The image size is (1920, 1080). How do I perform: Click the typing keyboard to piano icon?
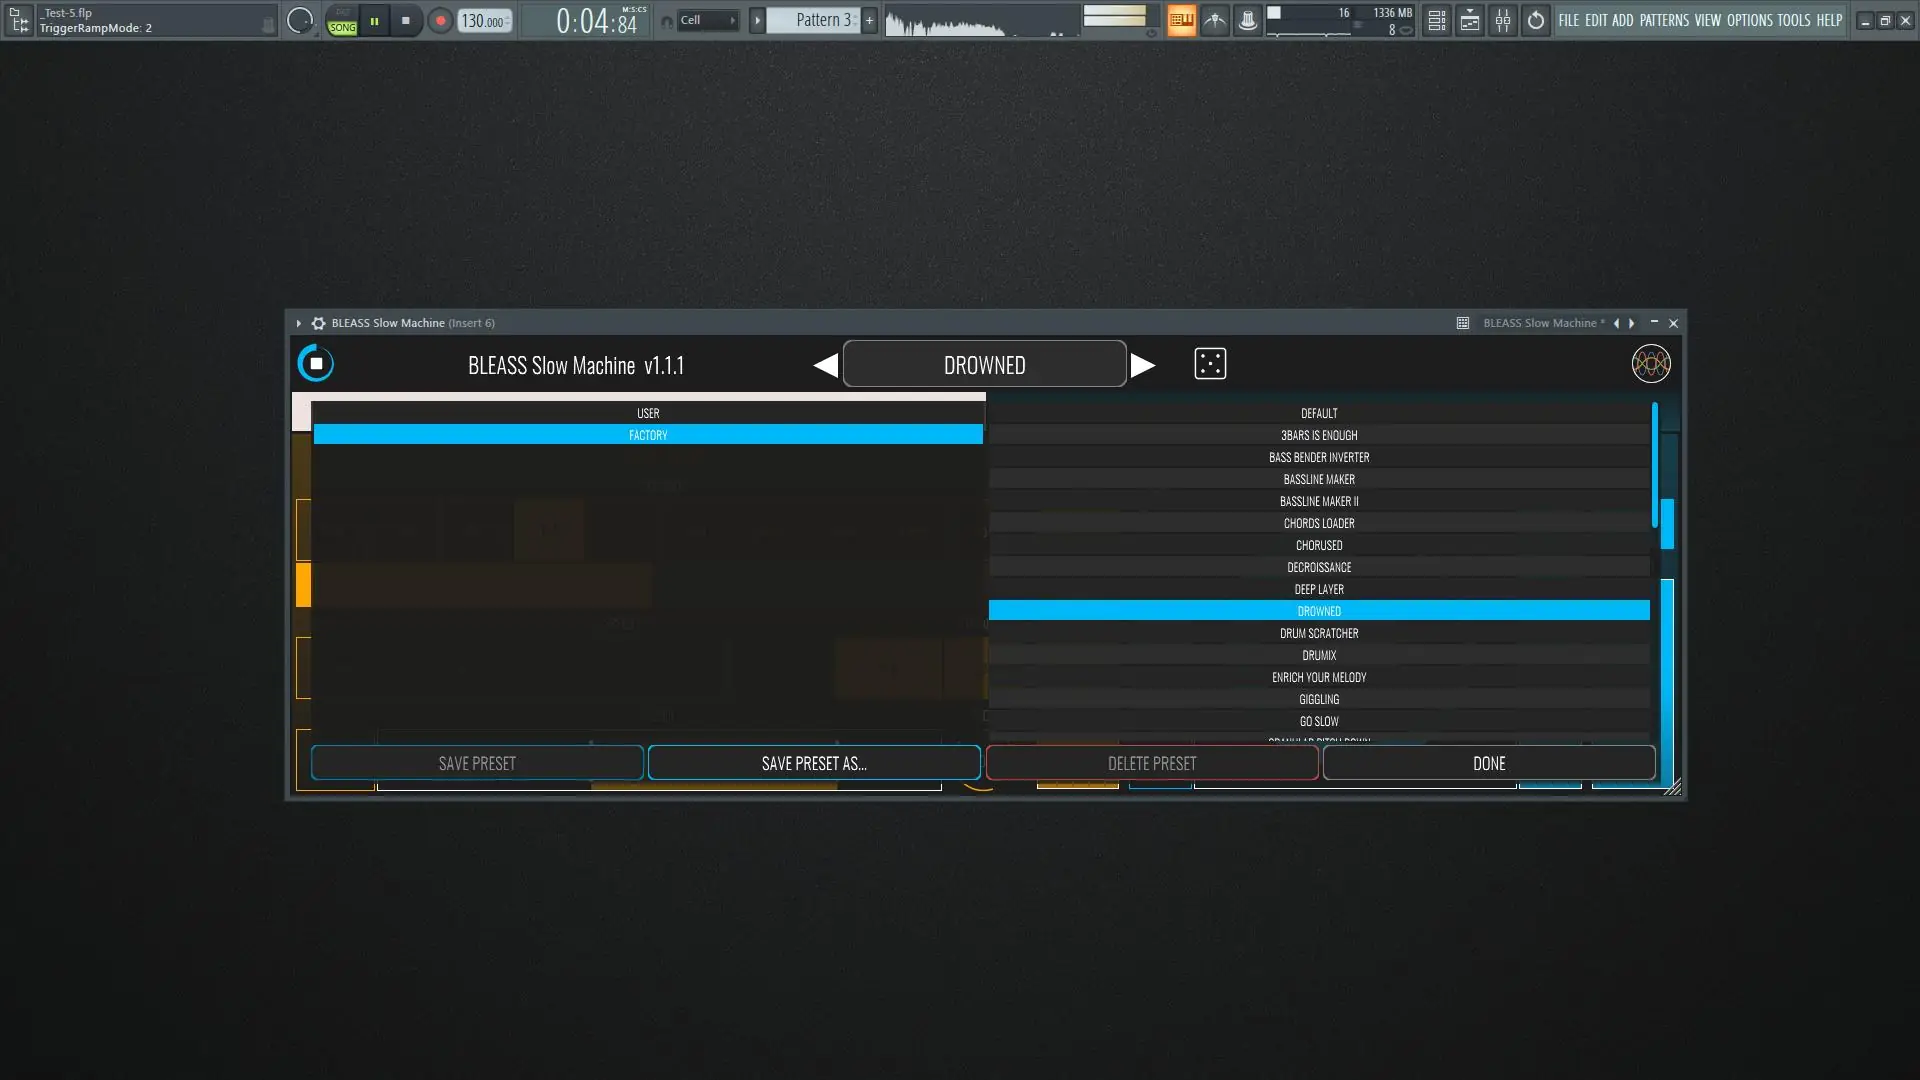click(x=1181, y=20)
